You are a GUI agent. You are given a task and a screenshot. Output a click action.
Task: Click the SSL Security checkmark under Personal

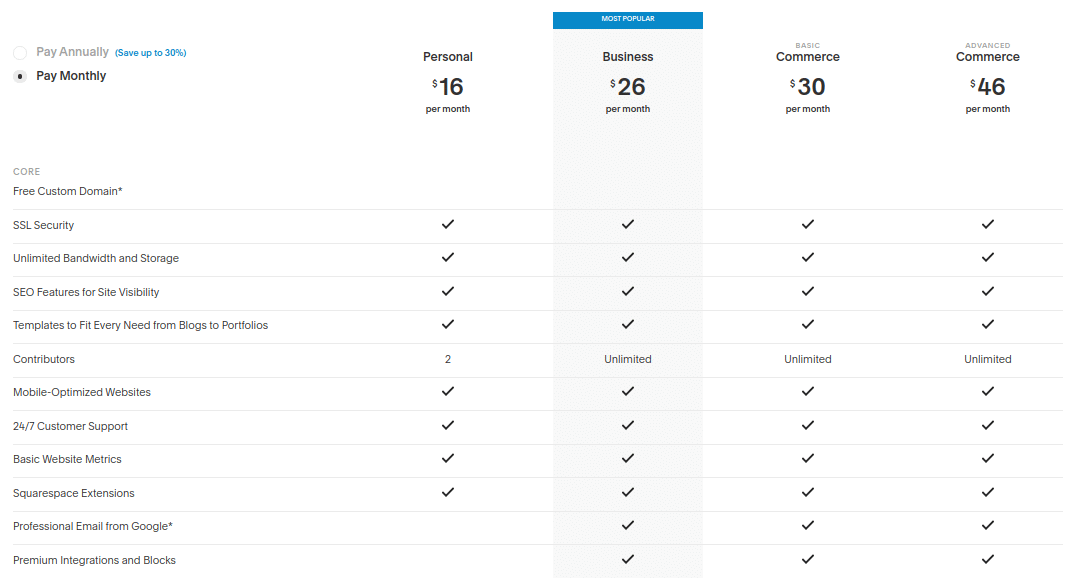click(x=447, y=224)
